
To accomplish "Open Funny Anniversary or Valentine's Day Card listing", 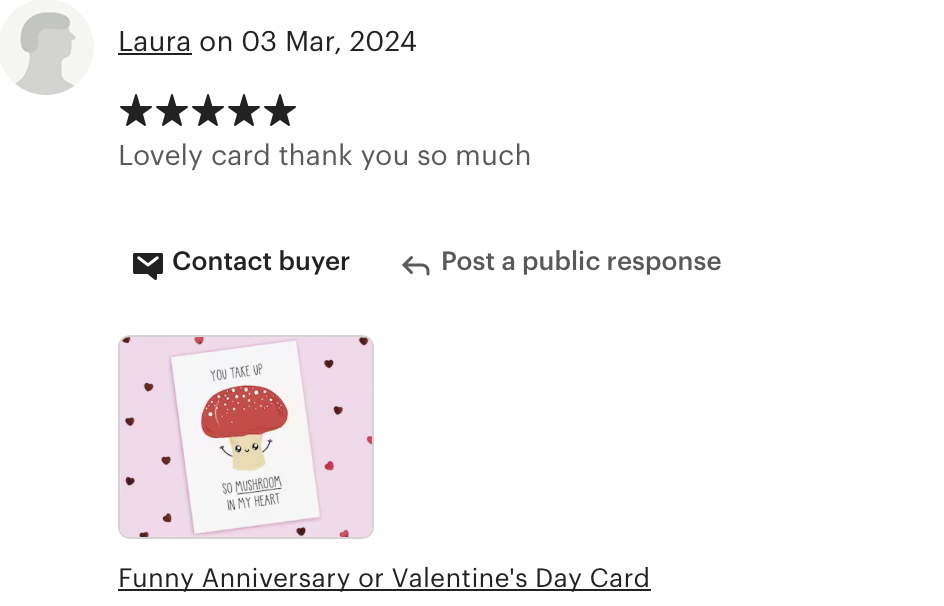I will point(384,578).
